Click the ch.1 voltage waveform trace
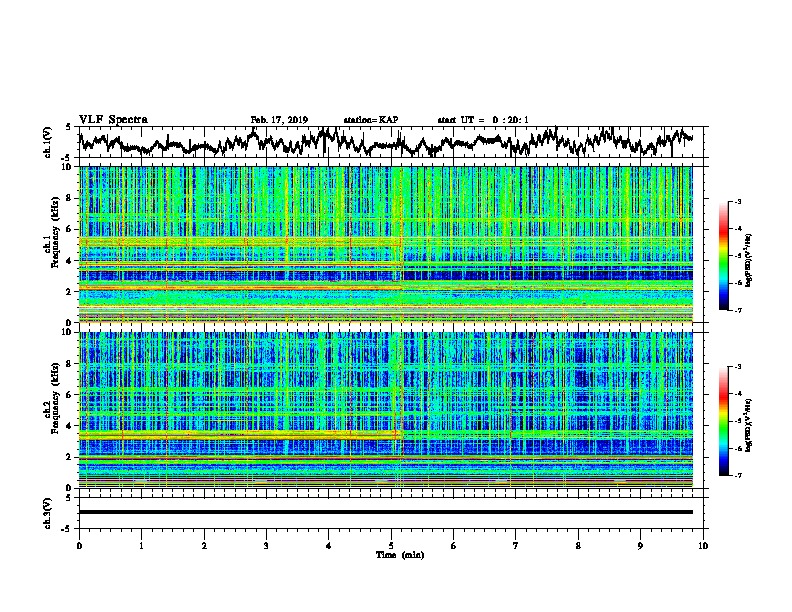792x612 pixels. 385,142
